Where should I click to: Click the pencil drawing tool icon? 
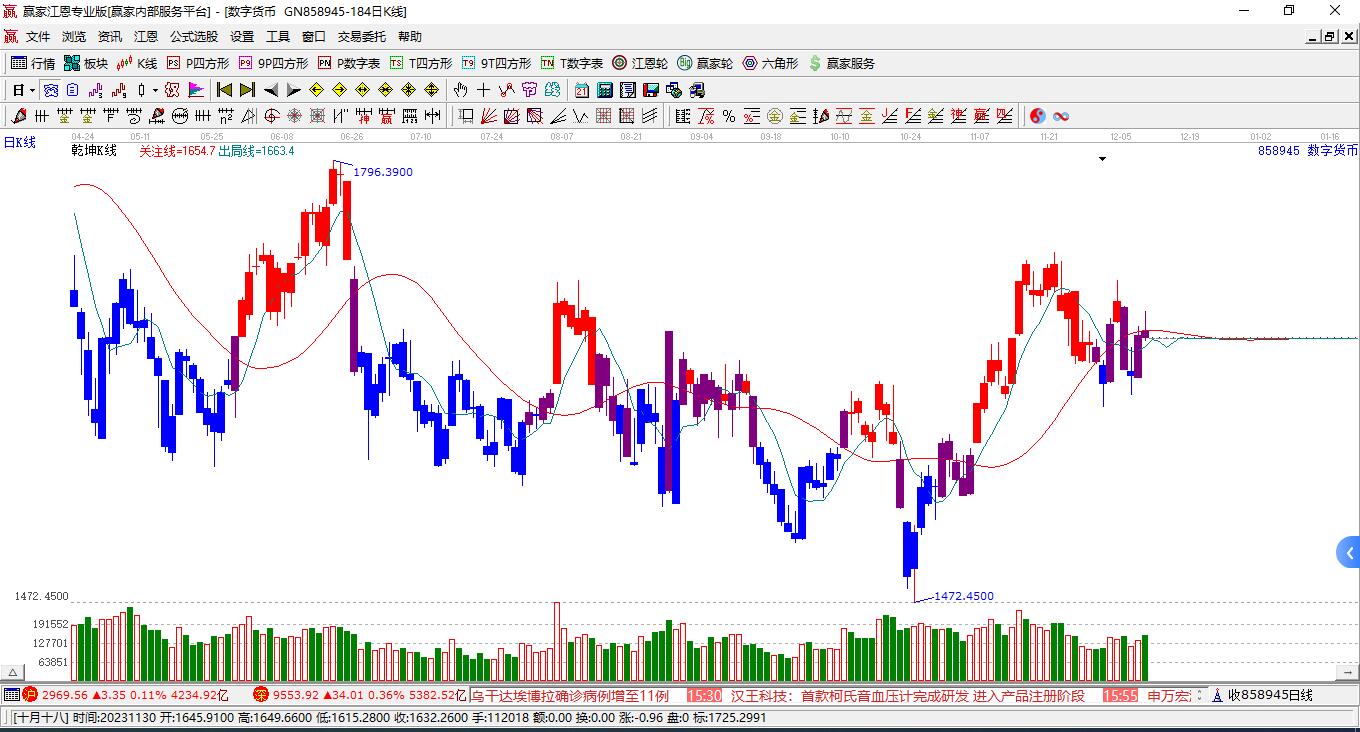[17, 116]
